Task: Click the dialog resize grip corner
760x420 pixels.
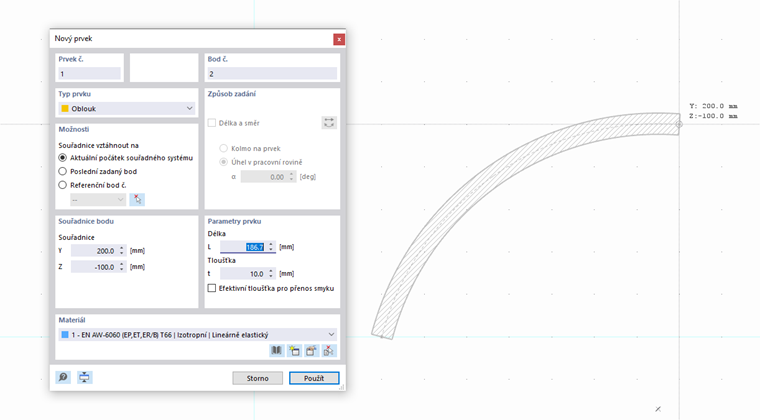Action: [342, 387]
